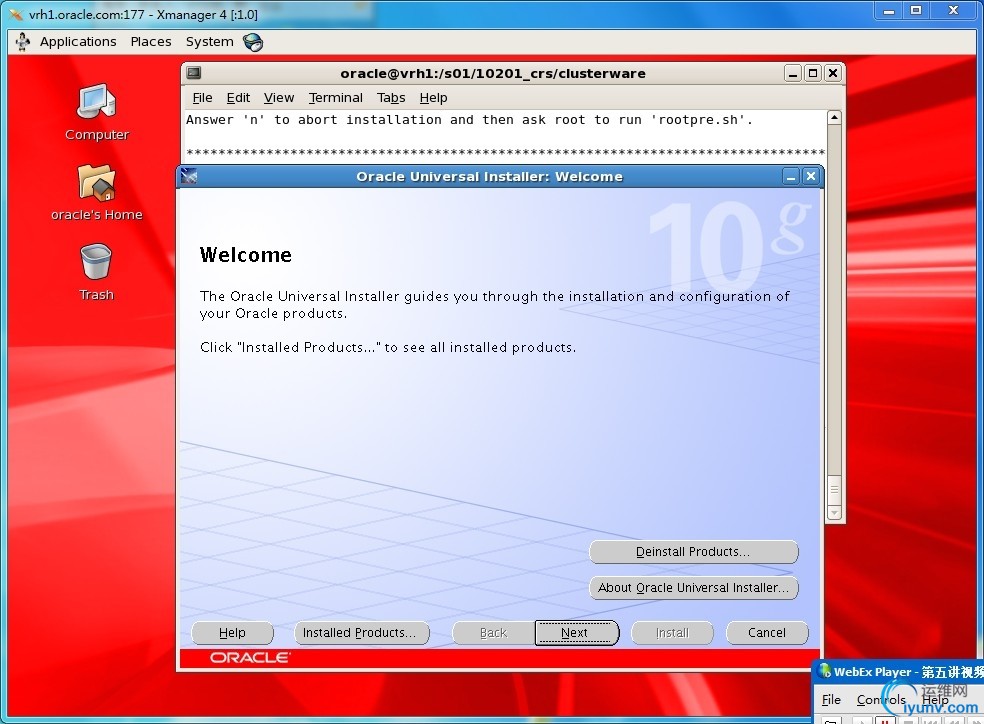Open terminal Help menu
This screenshot has height=724, width=984.
433,98
